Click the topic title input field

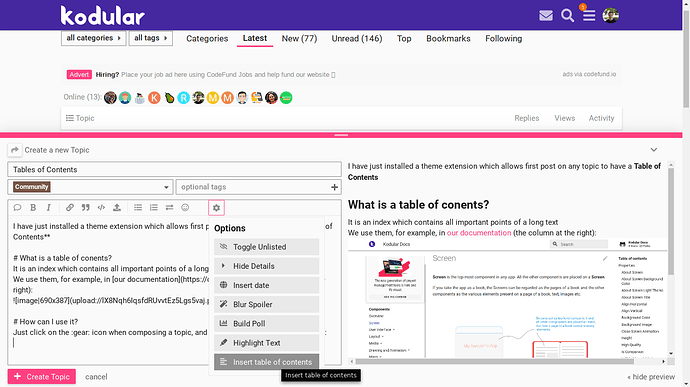(x=174, y=170)
